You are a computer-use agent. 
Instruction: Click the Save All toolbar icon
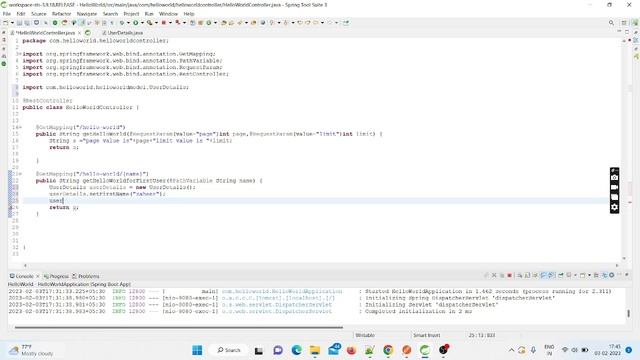pos(27,23)
